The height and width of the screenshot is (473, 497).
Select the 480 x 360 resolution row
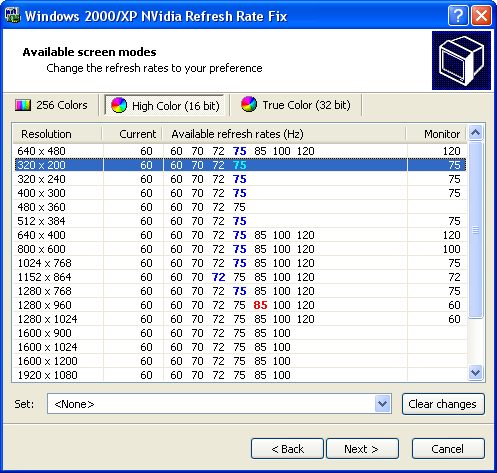pos(240,207)
